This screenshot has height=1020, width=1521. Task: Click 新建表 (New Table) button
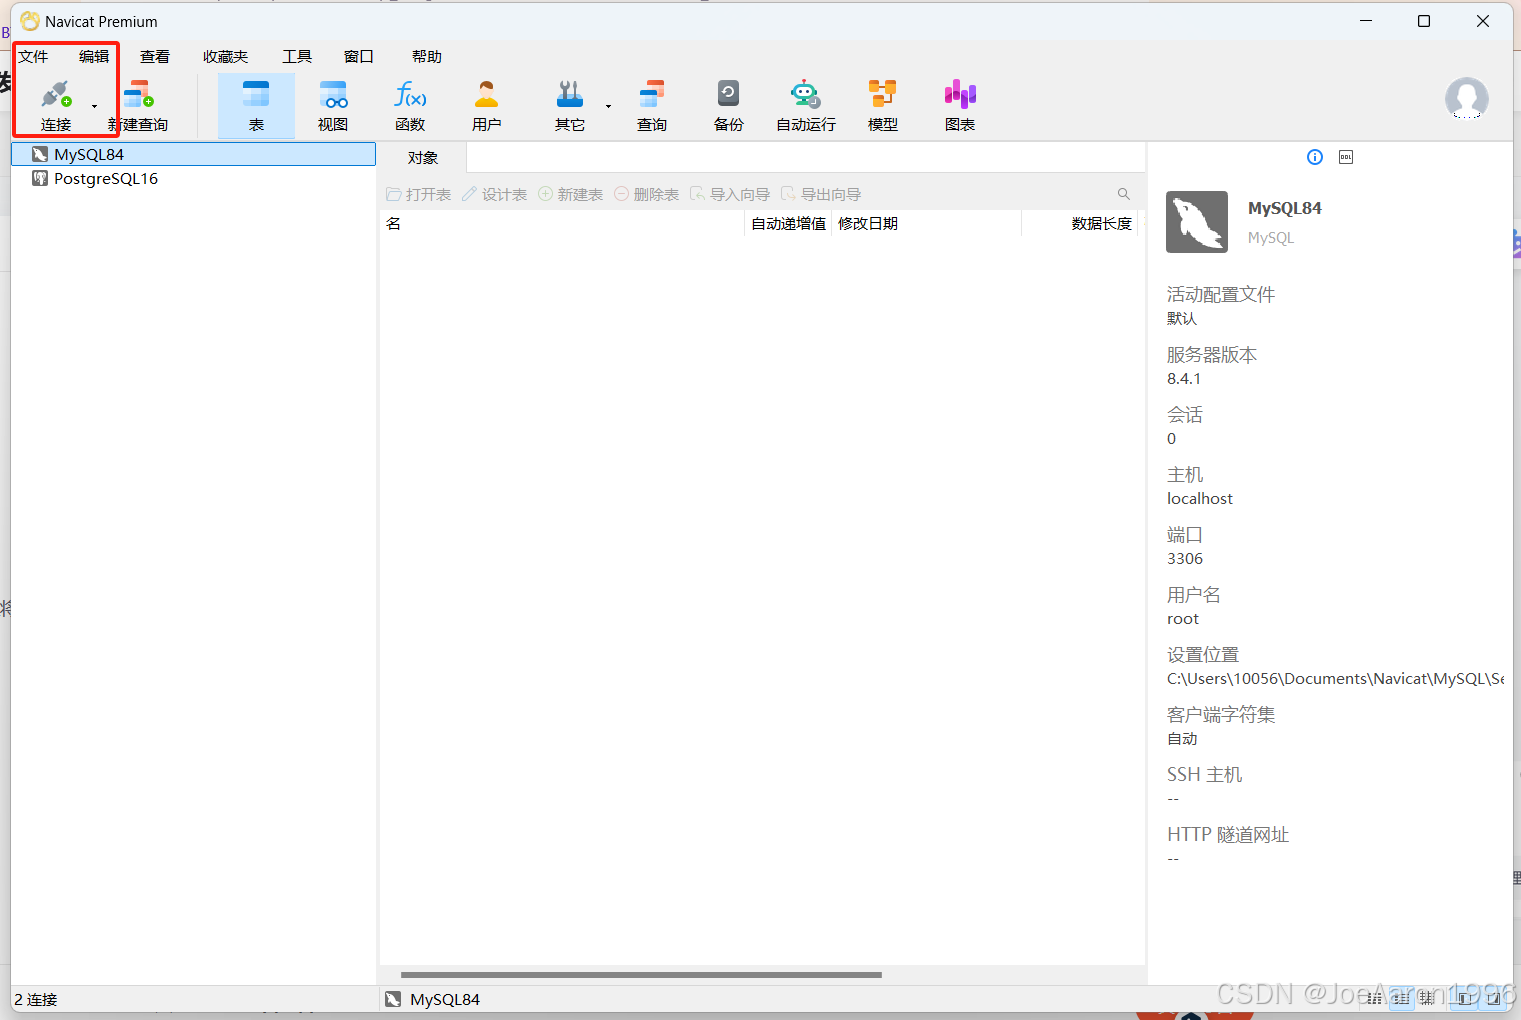(571, 194)
